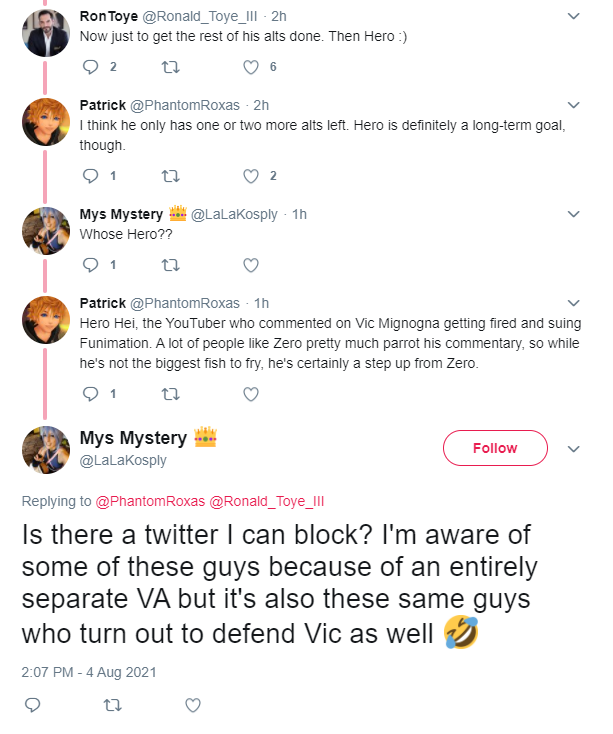Open the @Ronald_Toye_III mention in Replying to
Viewport: 613px width, 734px height.
[266, 501]
